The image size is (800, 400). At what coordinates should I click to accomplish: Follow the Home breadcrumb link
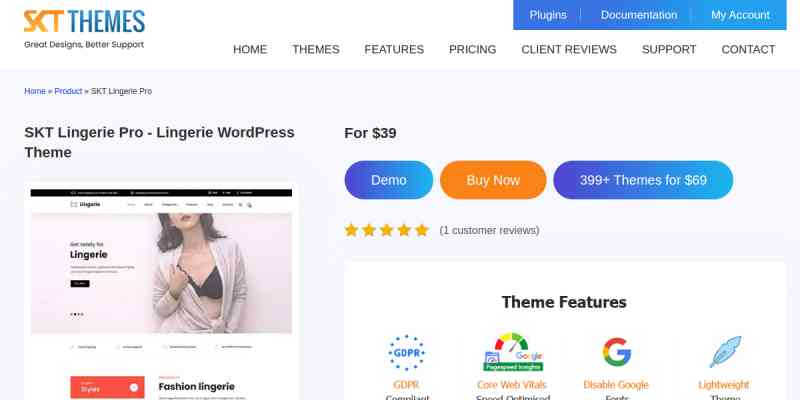click(35, 91)
